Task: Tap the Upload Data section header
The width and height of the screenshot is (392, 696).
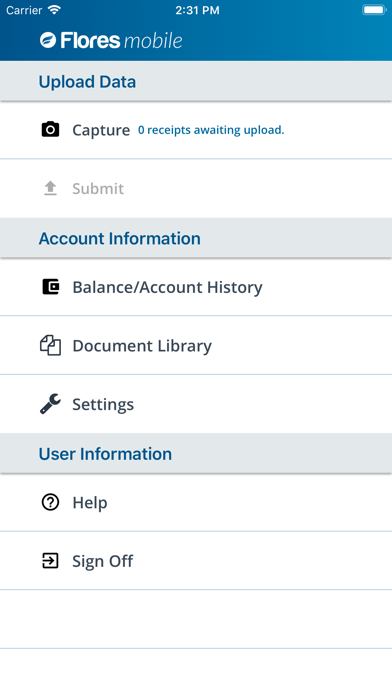Action: pos(196,81)
